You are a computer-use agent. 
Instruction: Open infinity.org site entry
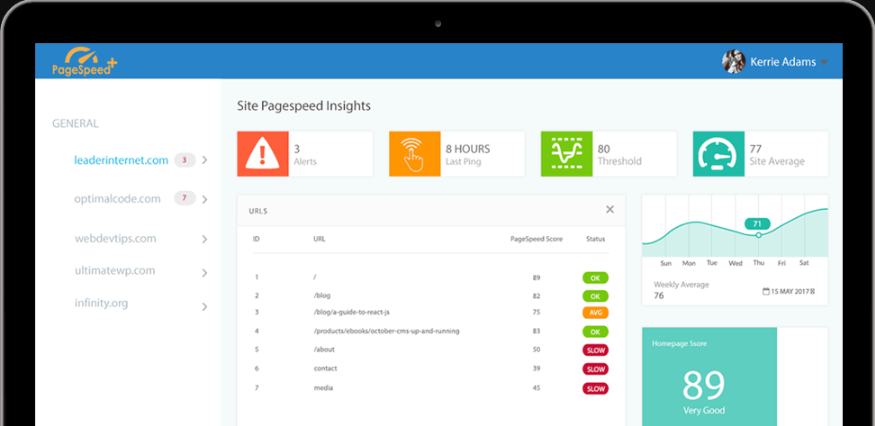pyautogui.click(x=101, y=304)
